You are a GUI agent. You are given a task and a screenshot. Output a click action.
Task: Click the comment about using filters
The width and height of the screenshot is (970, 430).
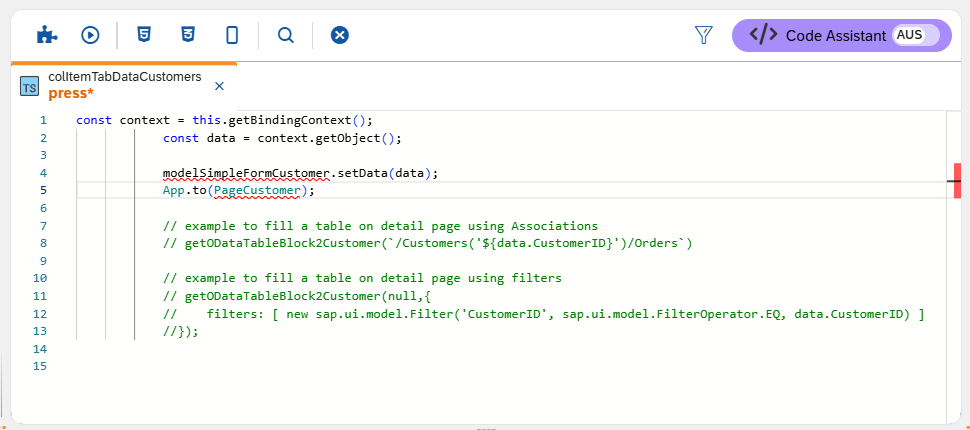click(362, 278)
